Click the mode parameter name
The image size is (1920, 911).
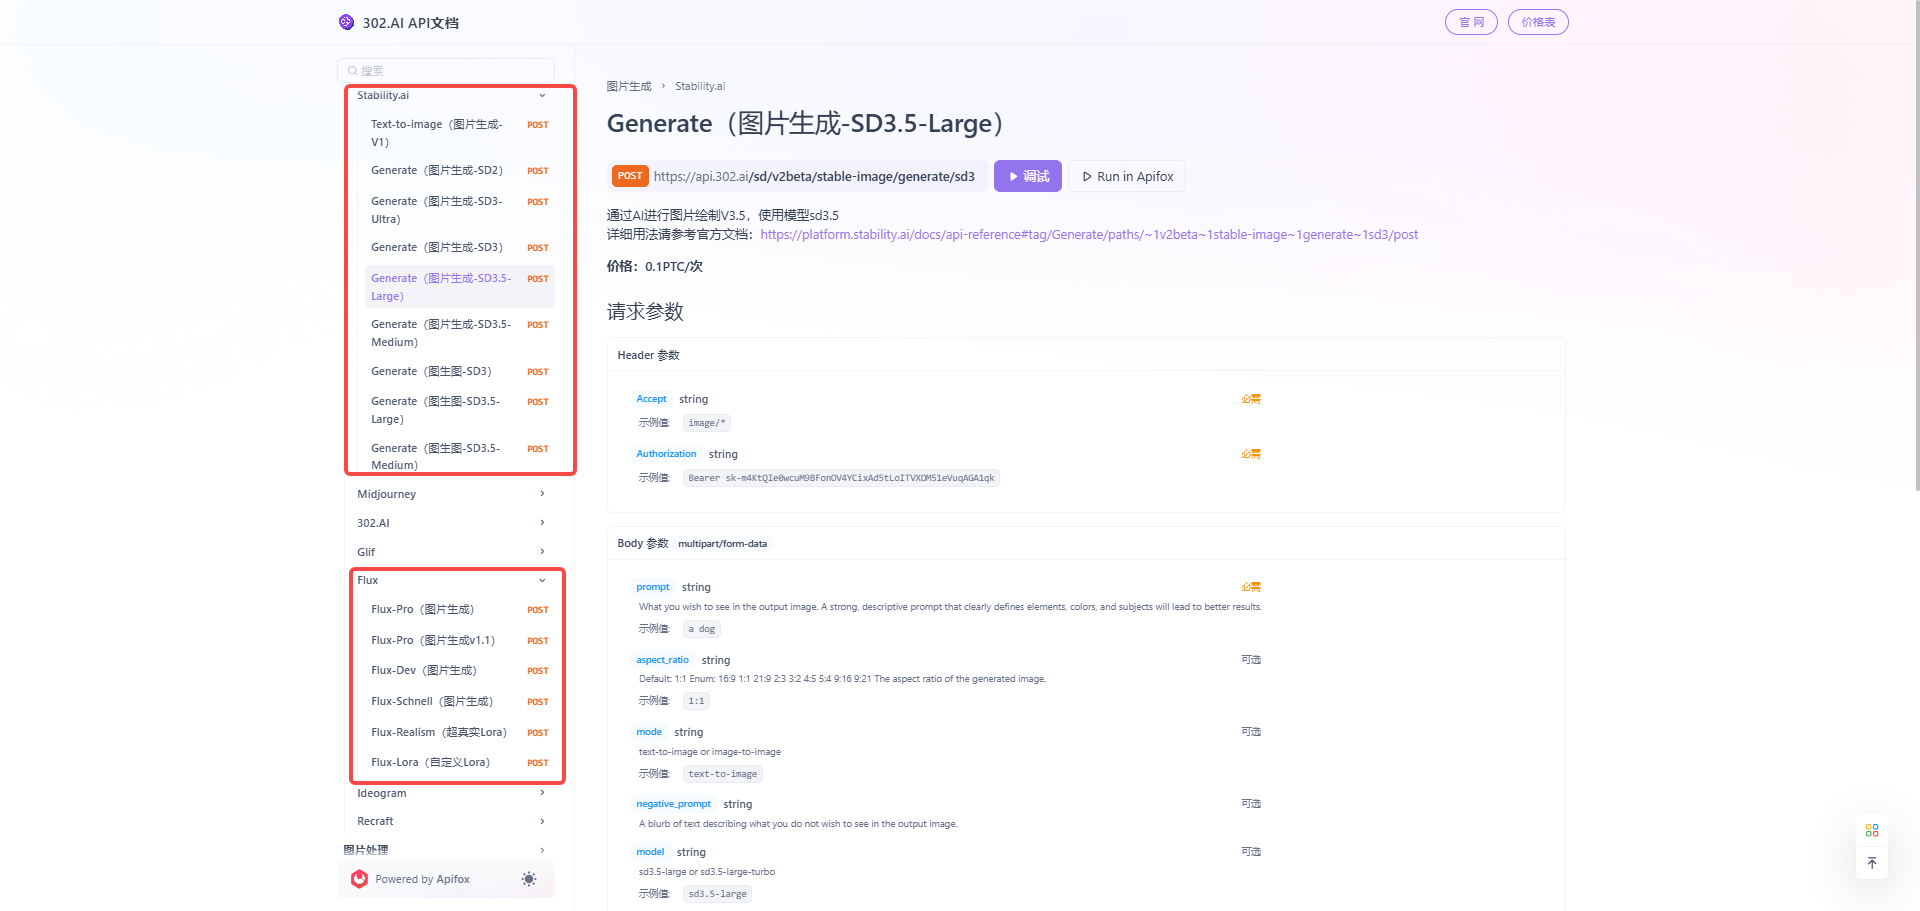pos(649,732)
